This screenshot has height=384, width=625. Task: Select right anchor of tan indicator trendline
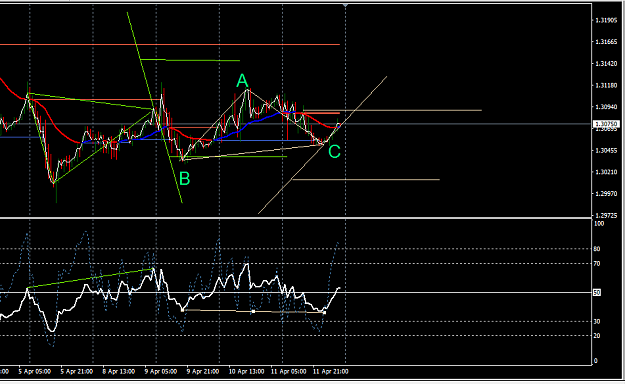point(324,313)
